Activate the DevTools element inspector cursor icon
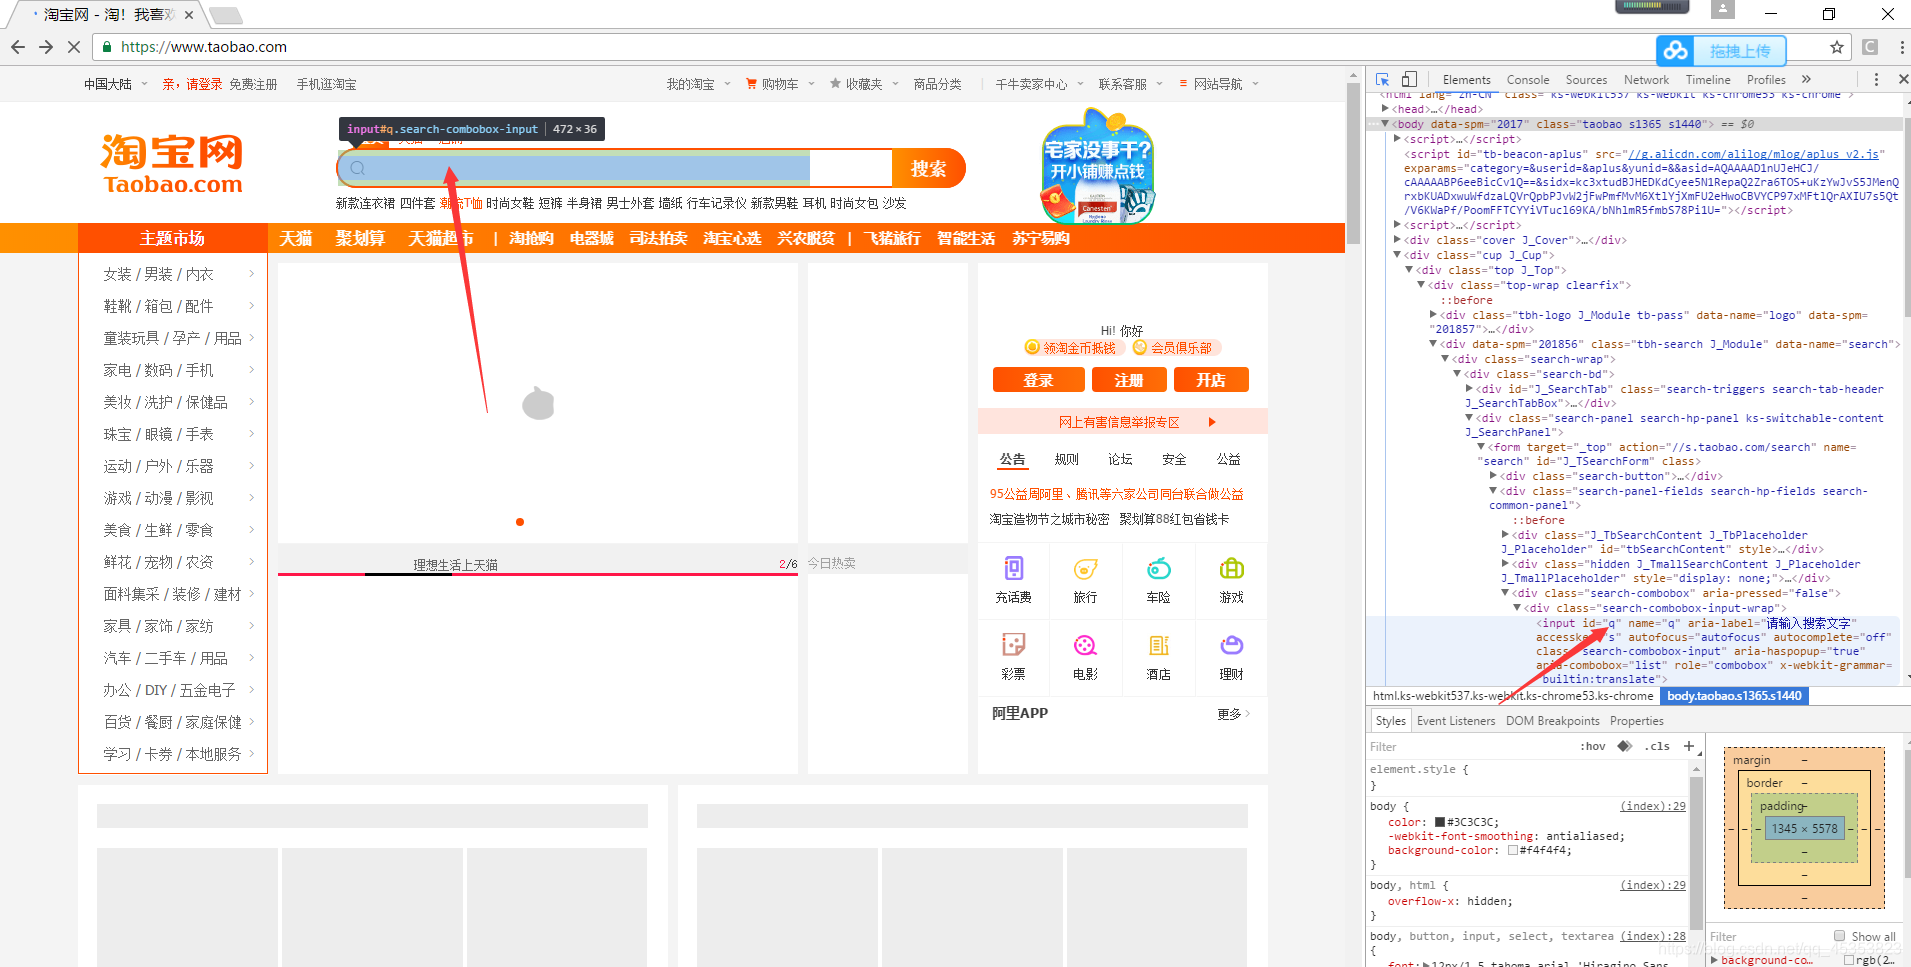Image resolution: width=1911 pixels, height=967 pixels. click(x=1383, y=79)
